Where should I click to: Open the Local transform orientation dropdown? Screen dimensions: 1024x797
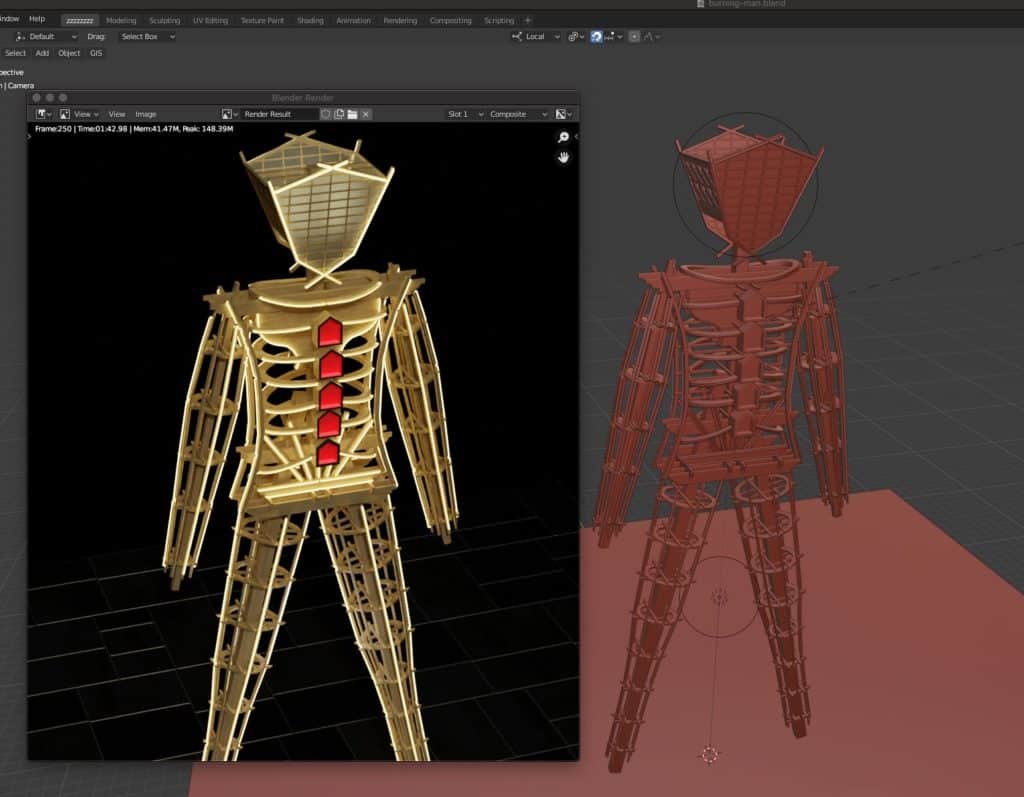[x=536, y=37]
